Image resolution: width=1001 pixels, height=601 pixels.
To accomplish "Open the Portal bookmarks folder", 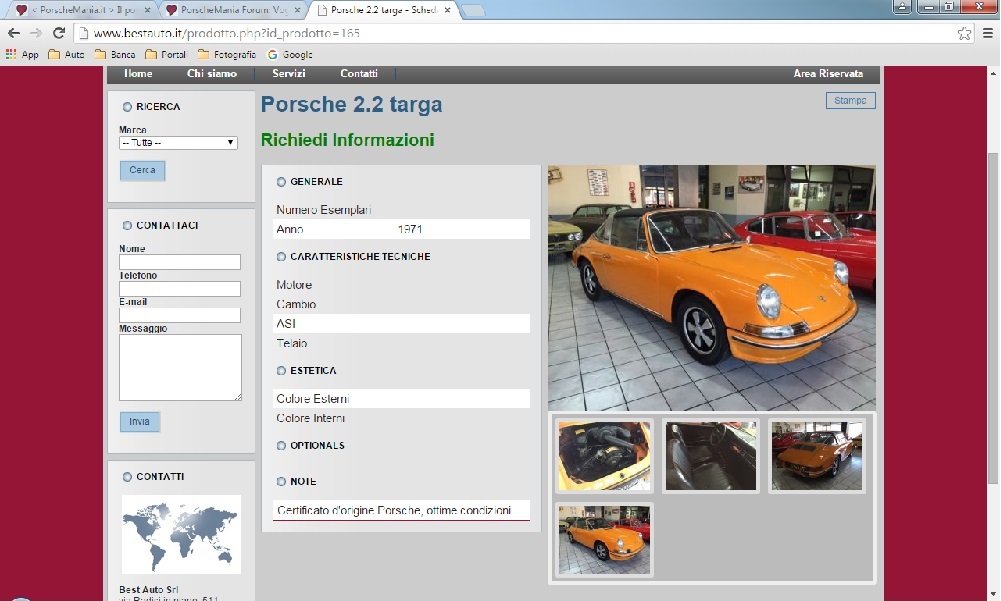I will coord(165,54).
